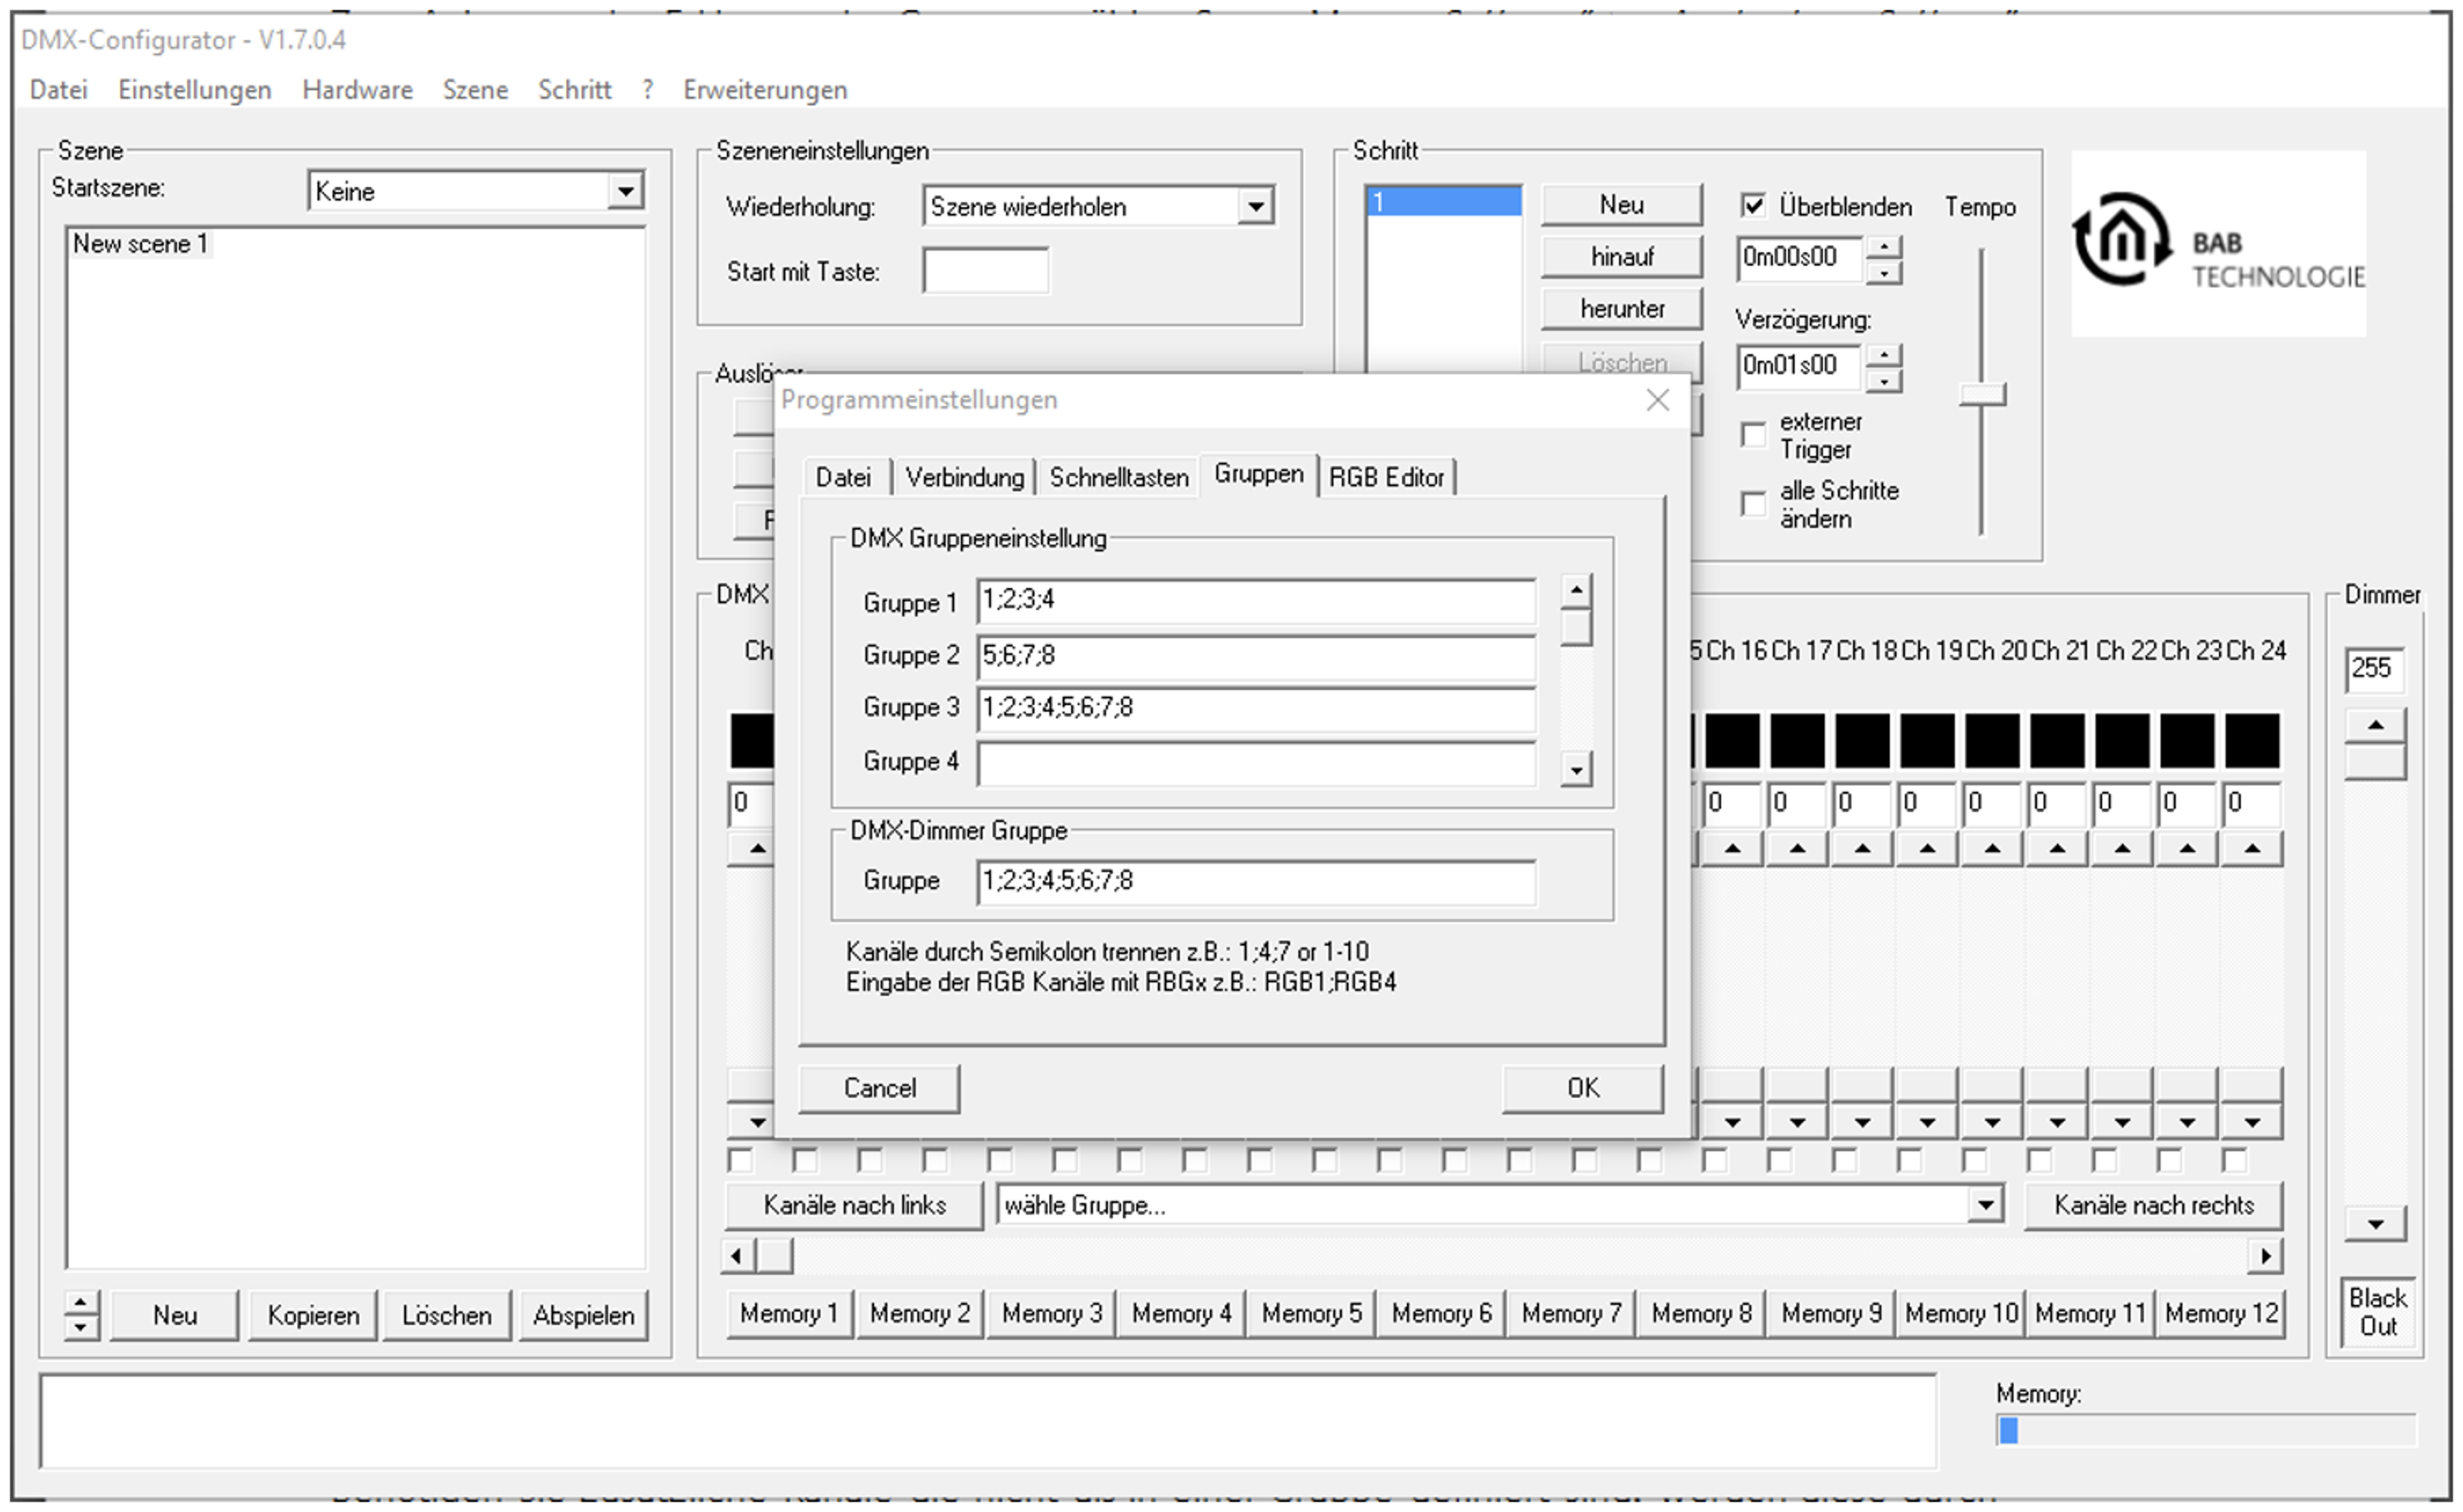The height and width of the screenshot is (1512, 2463).
Task: Click Cancel in Programmeinstellungen dialog
Action: (x=879, y=1088)
